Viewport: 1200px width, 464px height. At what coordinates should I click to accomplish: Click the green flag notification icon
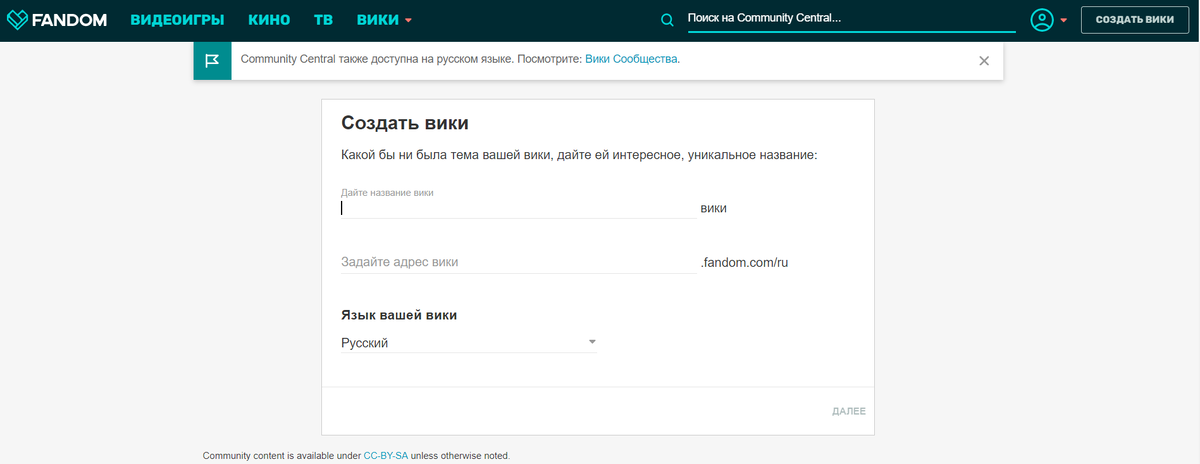pos(213,61)
